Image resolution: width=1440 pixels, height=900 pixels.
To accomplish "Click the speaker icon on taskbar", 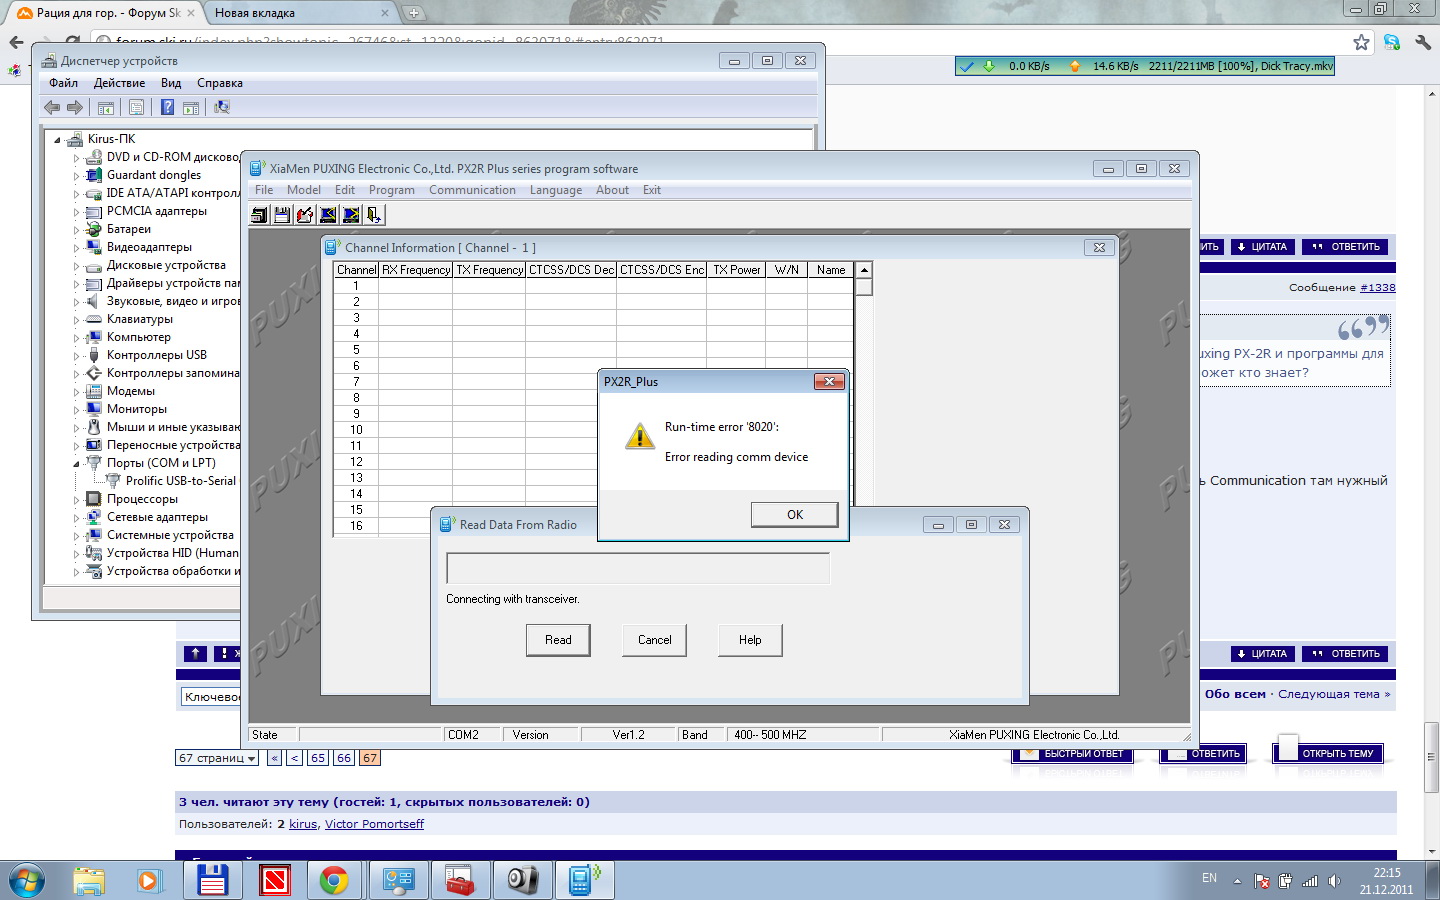I will [x=521, y=880].
